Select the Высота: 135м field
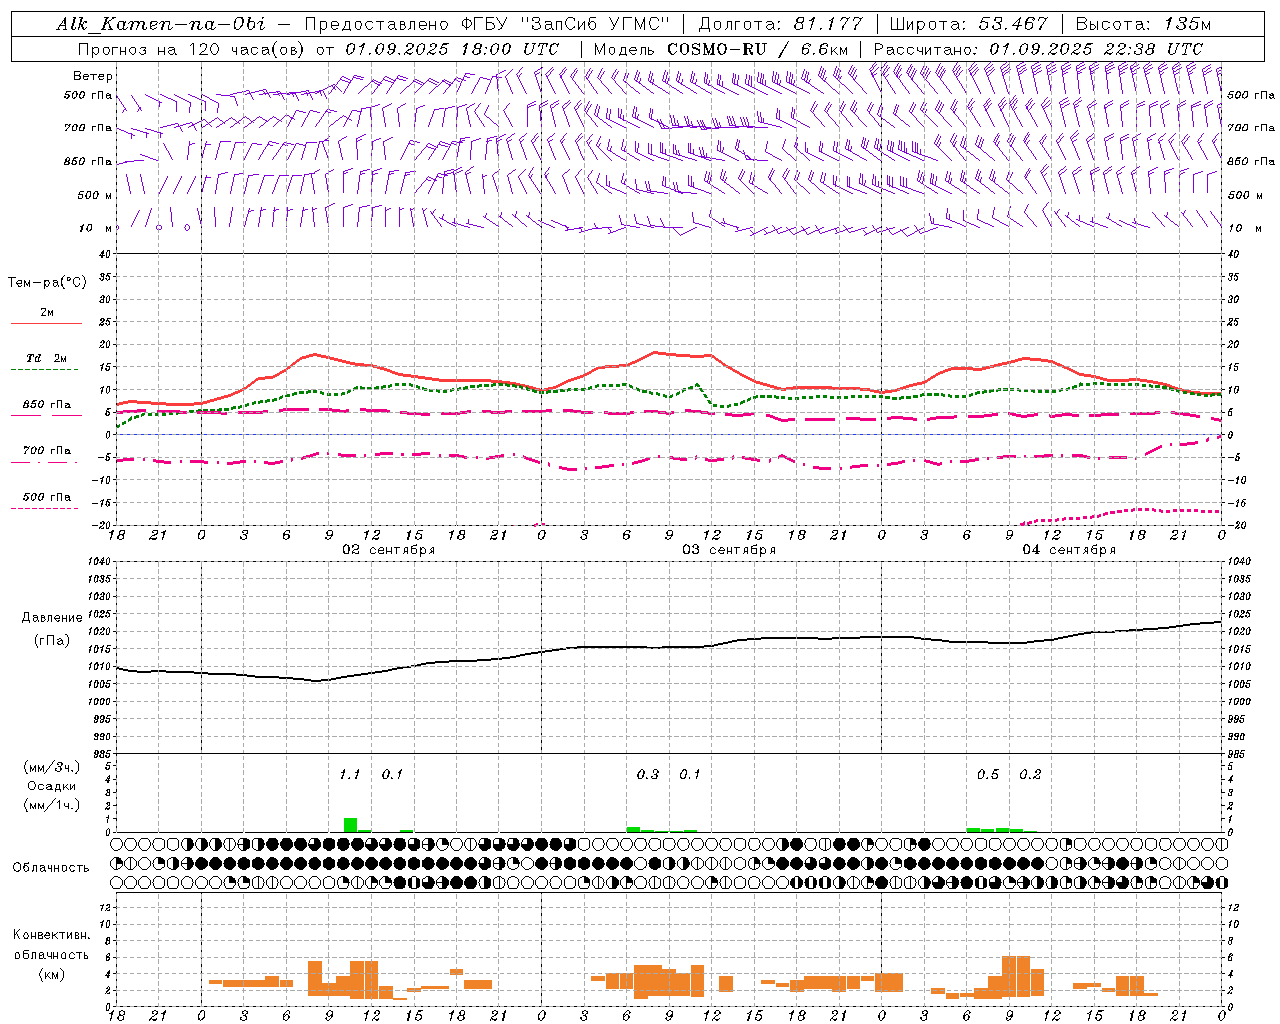 tap(1143, 24)
